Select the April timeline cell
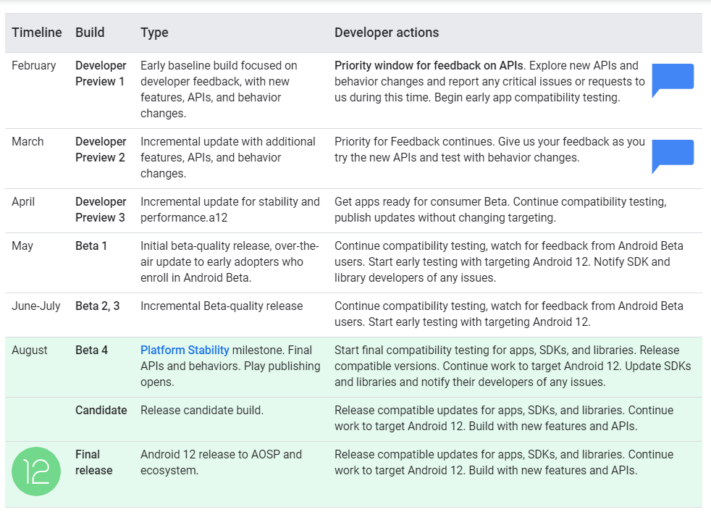 23,202
